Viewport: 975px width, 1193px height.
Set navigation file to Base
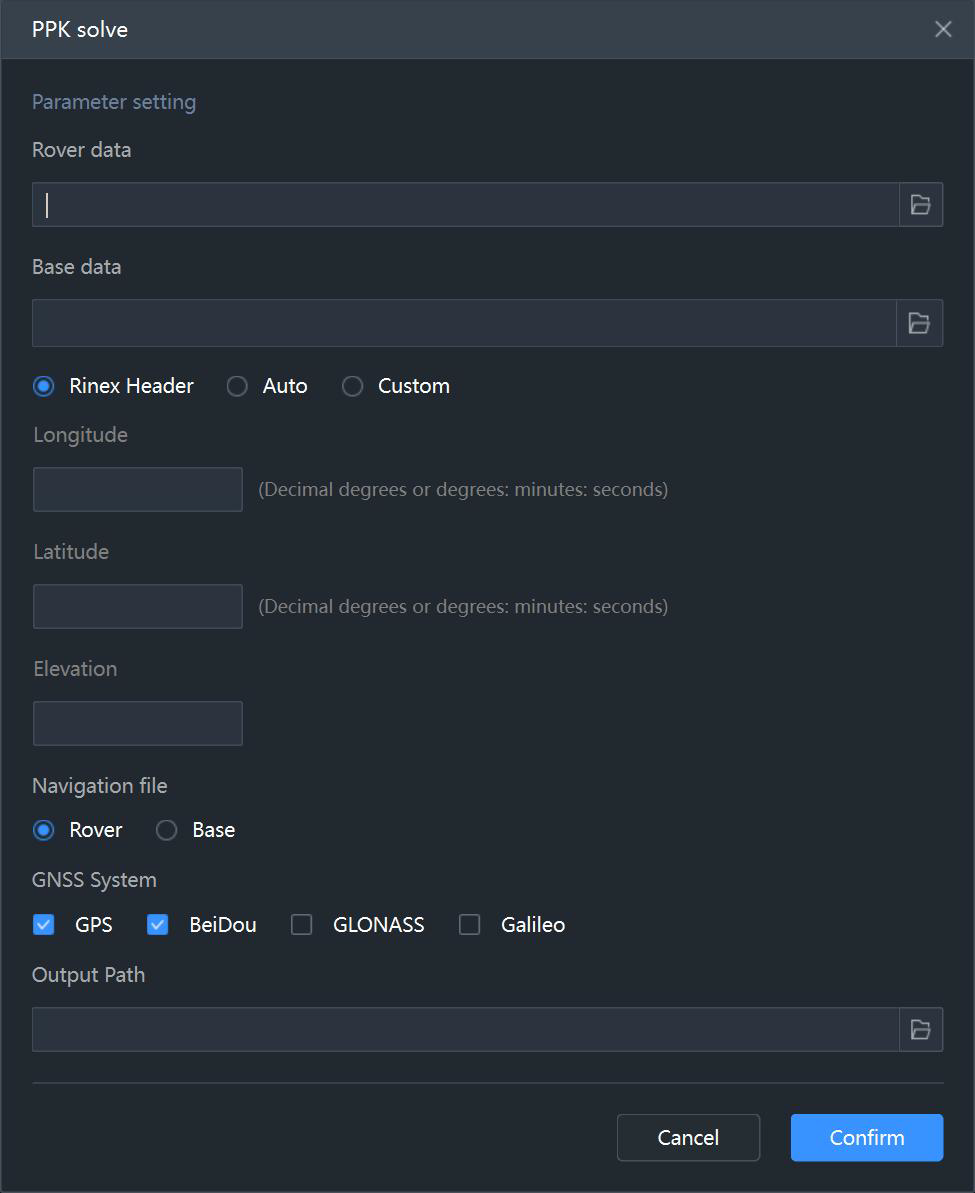coord(167,829)
